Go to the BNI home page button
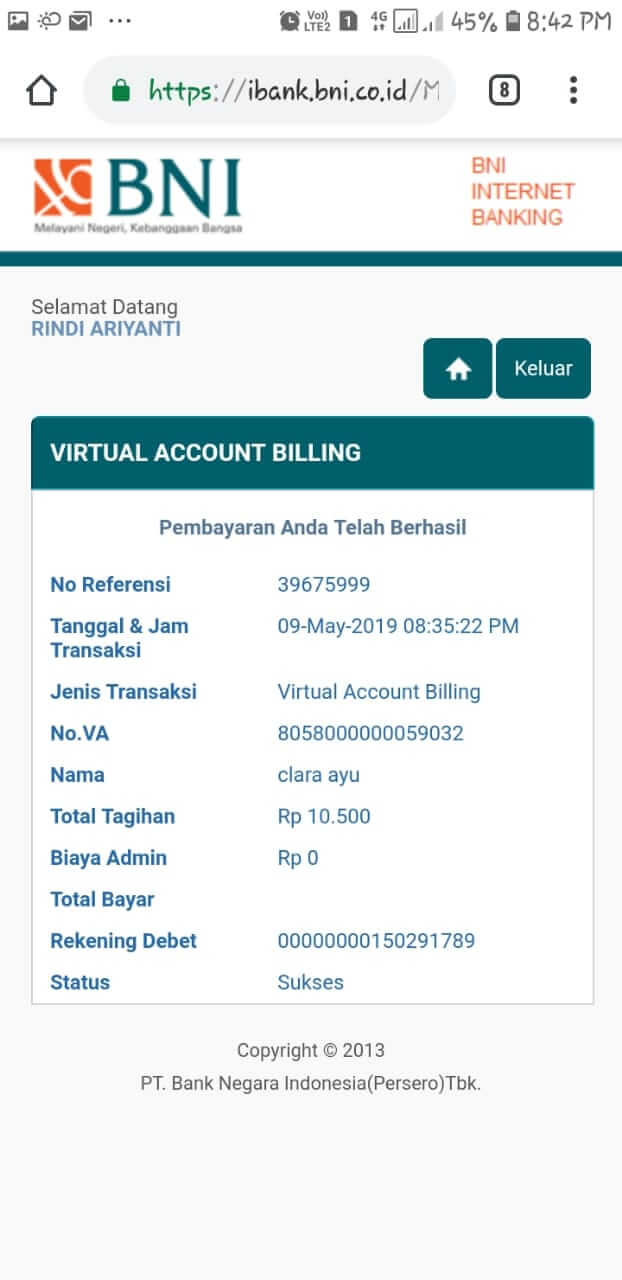 coord(457,369)
